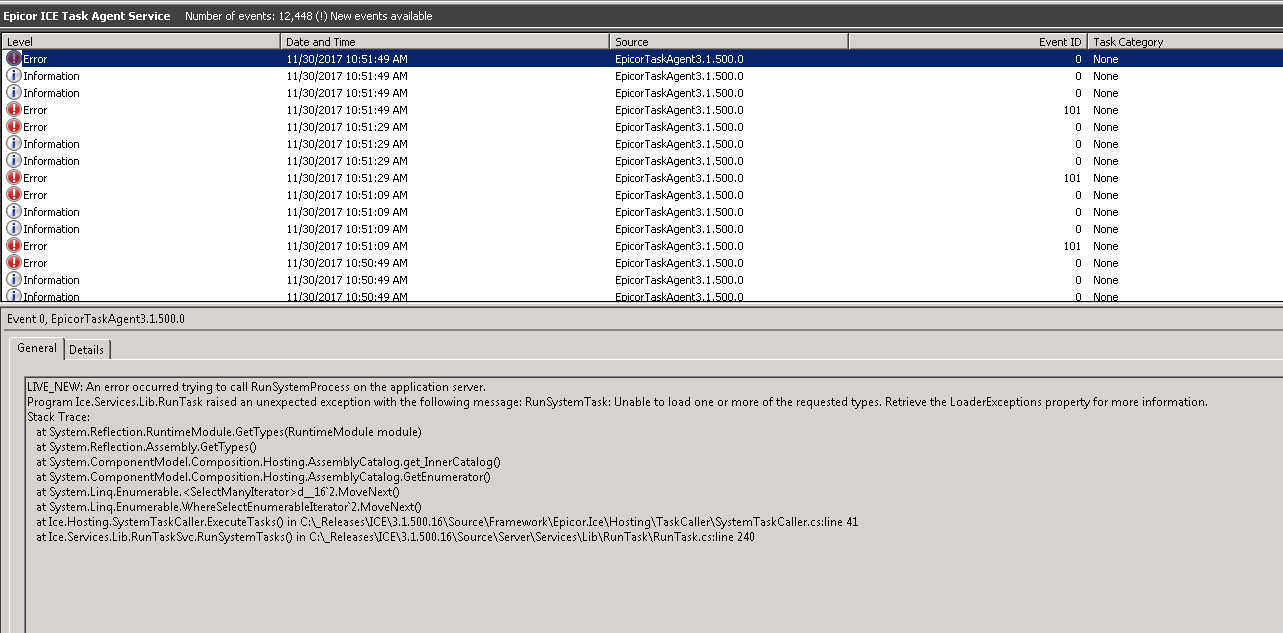This screenshot has width=1283, height=633.
Task: Click the 101 Event ID at 10:51:49 AM
Action: tap(1072, 110)
